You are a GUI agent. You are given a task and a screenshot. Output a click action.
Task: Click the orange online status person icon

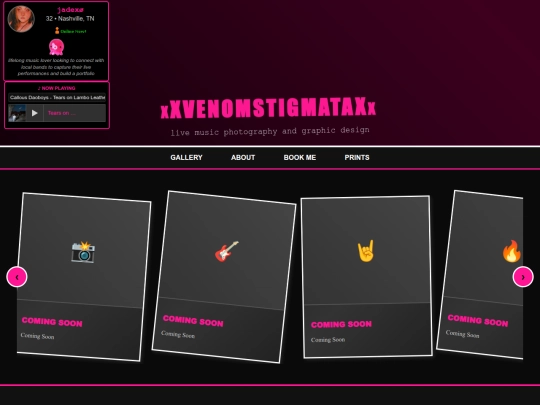(x=57, y=31)
